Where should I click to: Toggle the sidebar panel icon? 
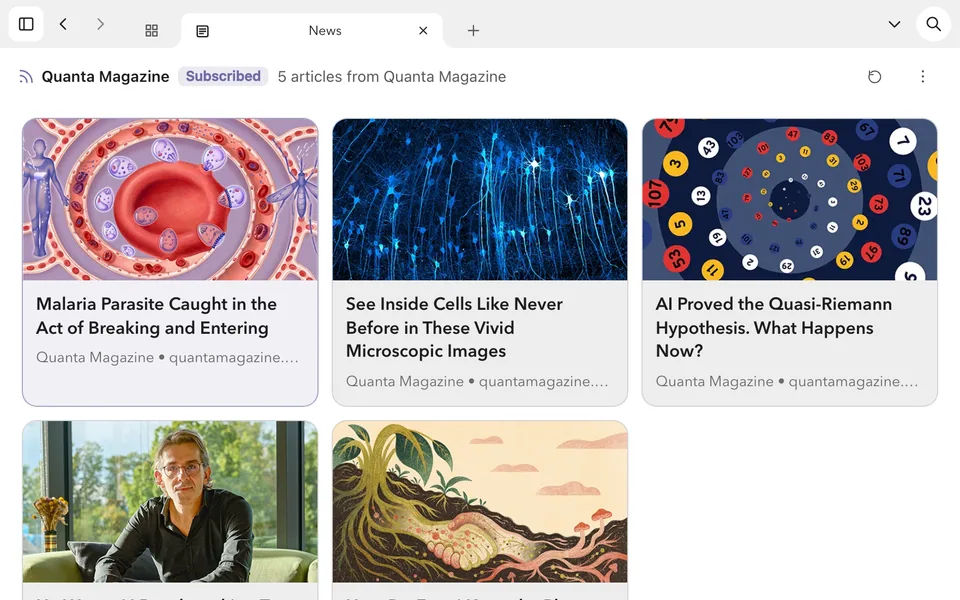coord(26,24)
